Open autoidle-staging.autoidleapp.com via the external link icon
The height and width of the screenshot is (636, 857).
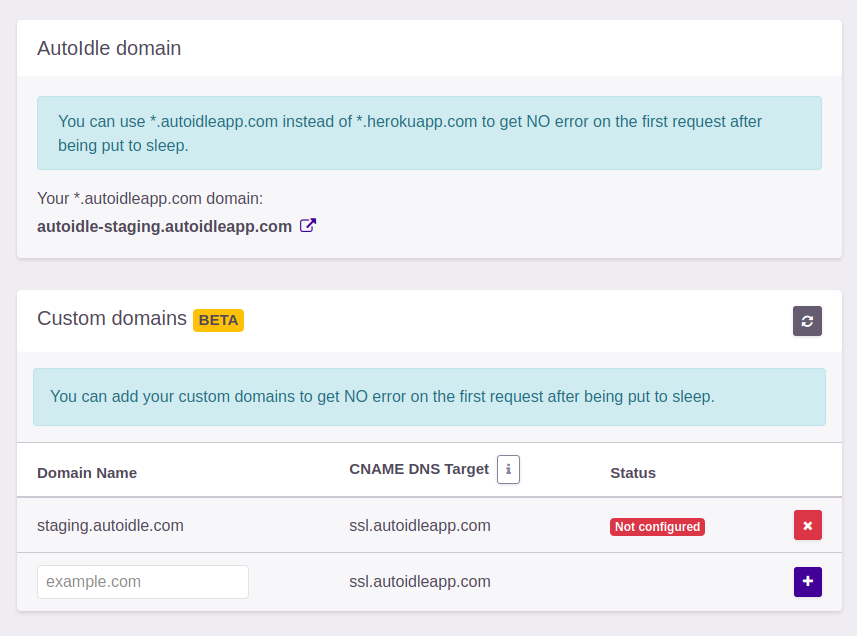[x=307, y=225]
